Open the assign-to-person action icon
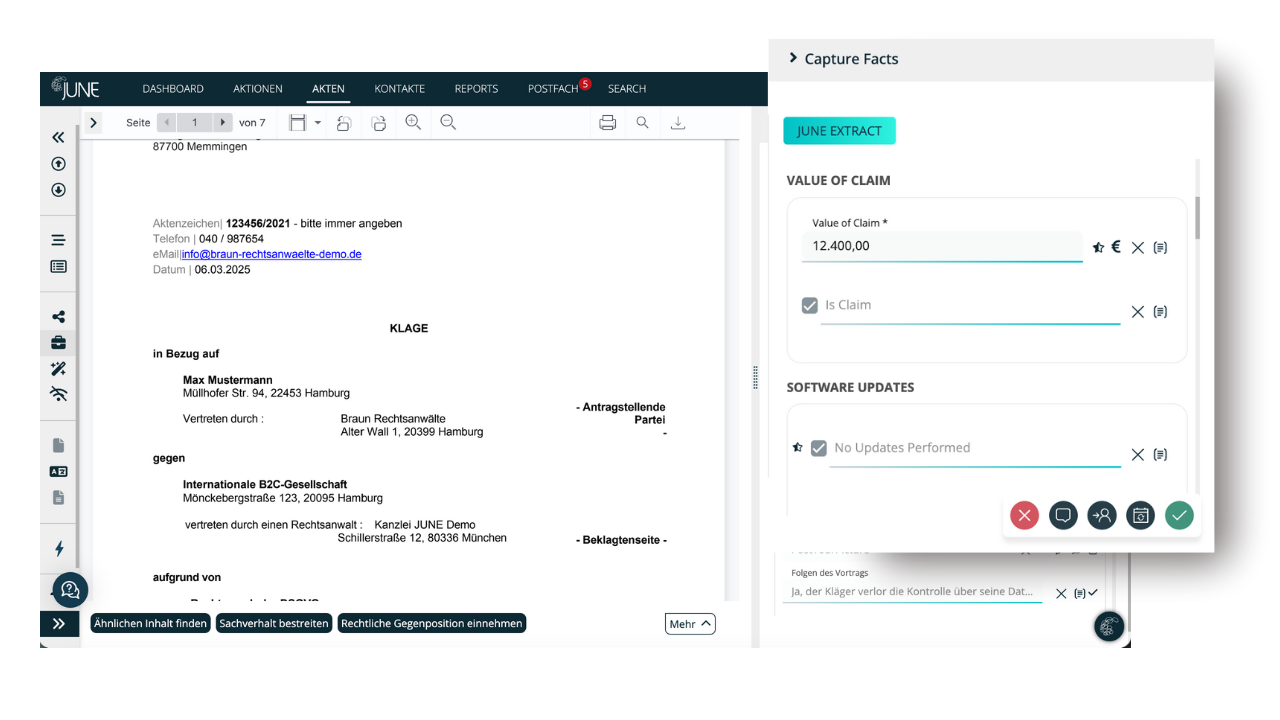The height and width of the screenshot is (720, 1280). tap(1101, 515)
